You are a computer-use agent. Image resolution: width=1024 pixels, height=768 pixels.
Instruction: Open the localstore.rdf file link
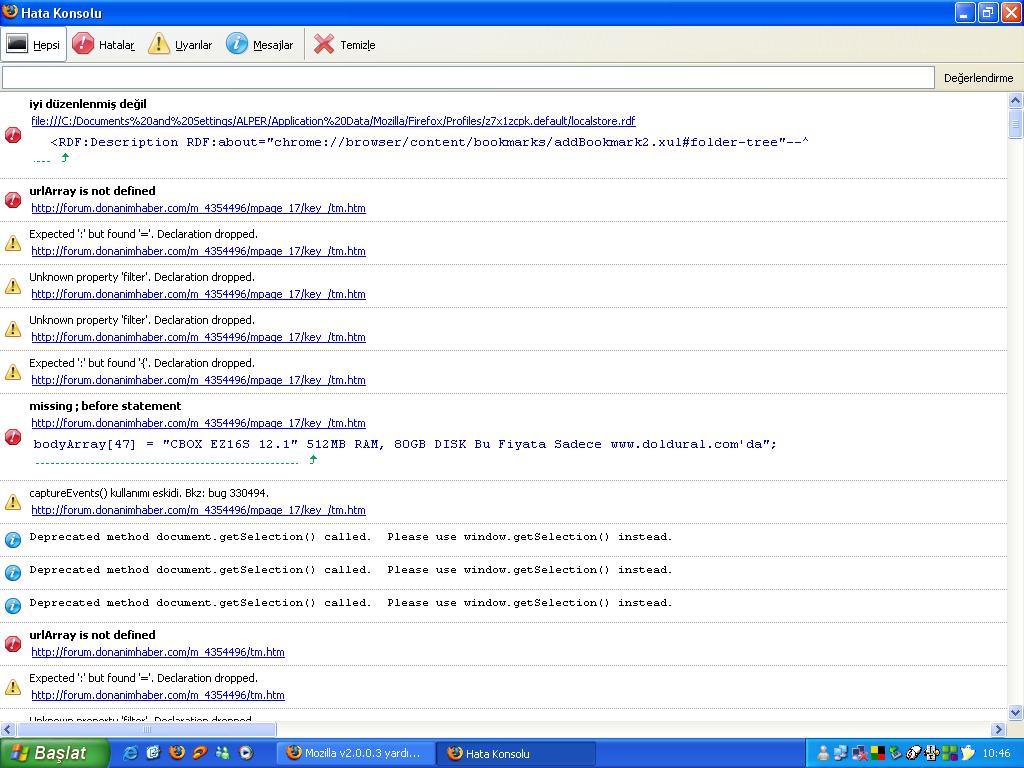point(332,121)
